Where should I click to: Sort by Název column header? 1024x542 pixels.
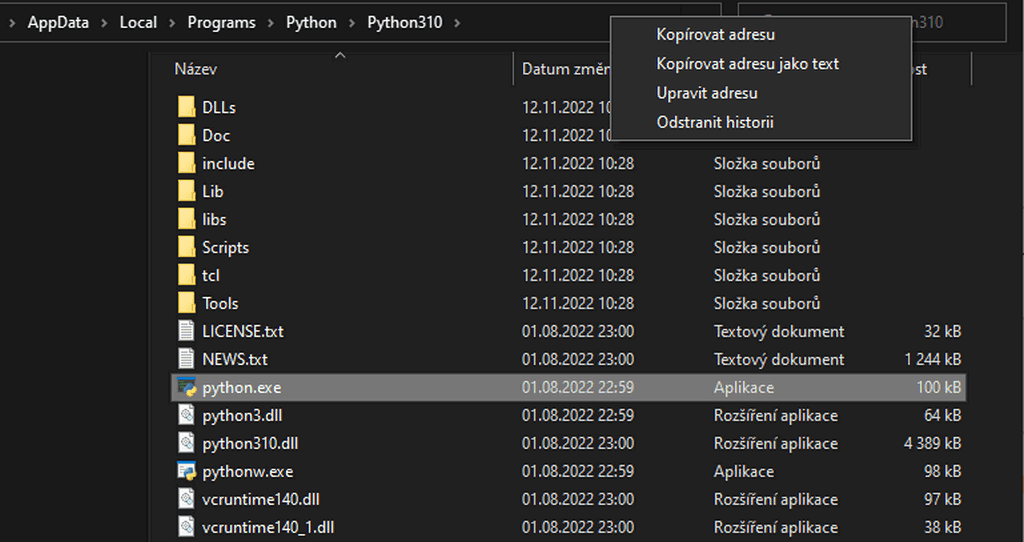point(196,69)
